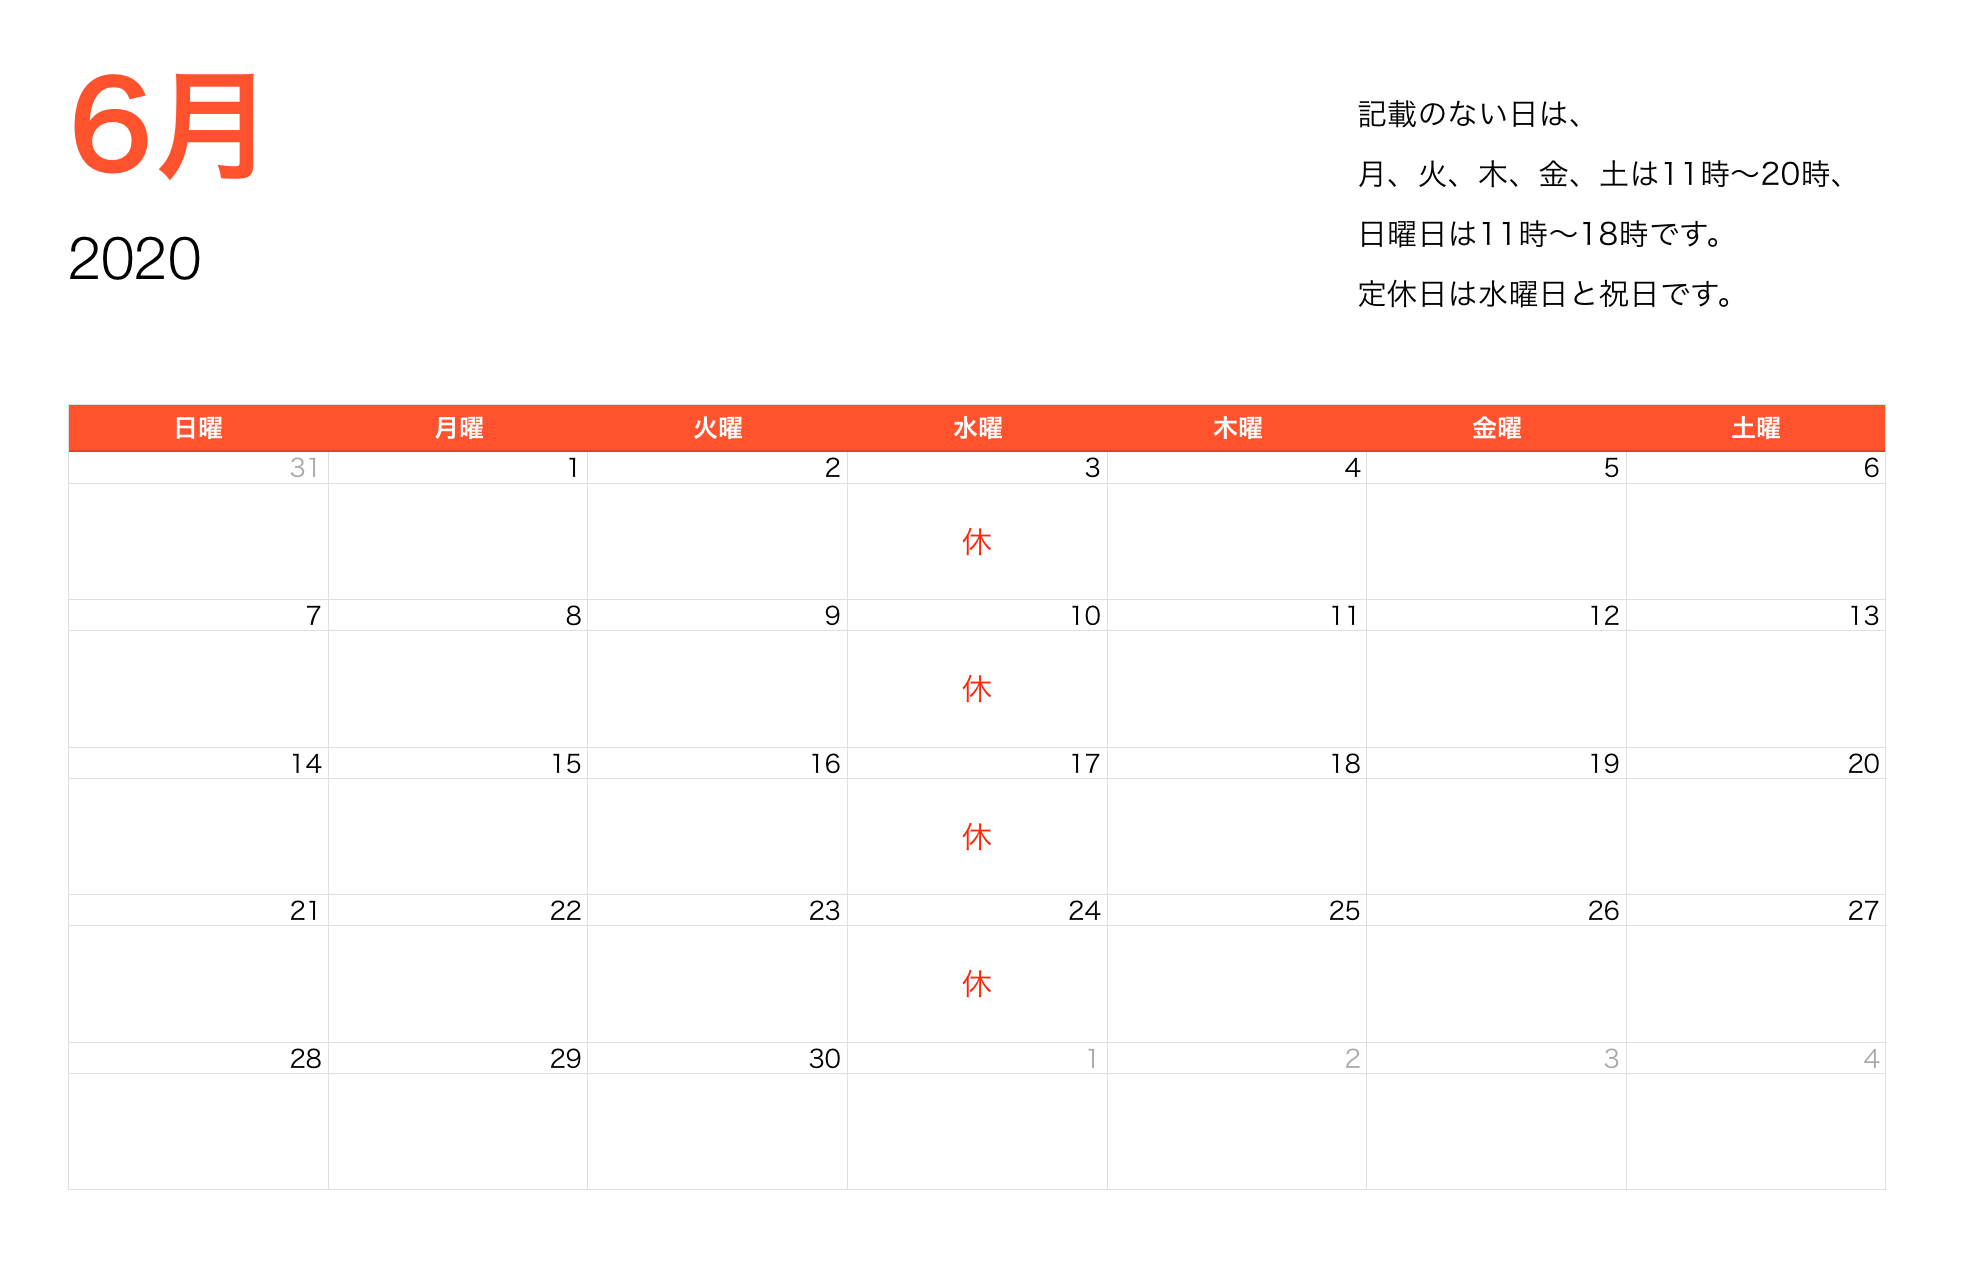This screenshot has width=1985, height=1263.
Task: Select date 30
Action: pyautogui.click(x=825, y=1059)
